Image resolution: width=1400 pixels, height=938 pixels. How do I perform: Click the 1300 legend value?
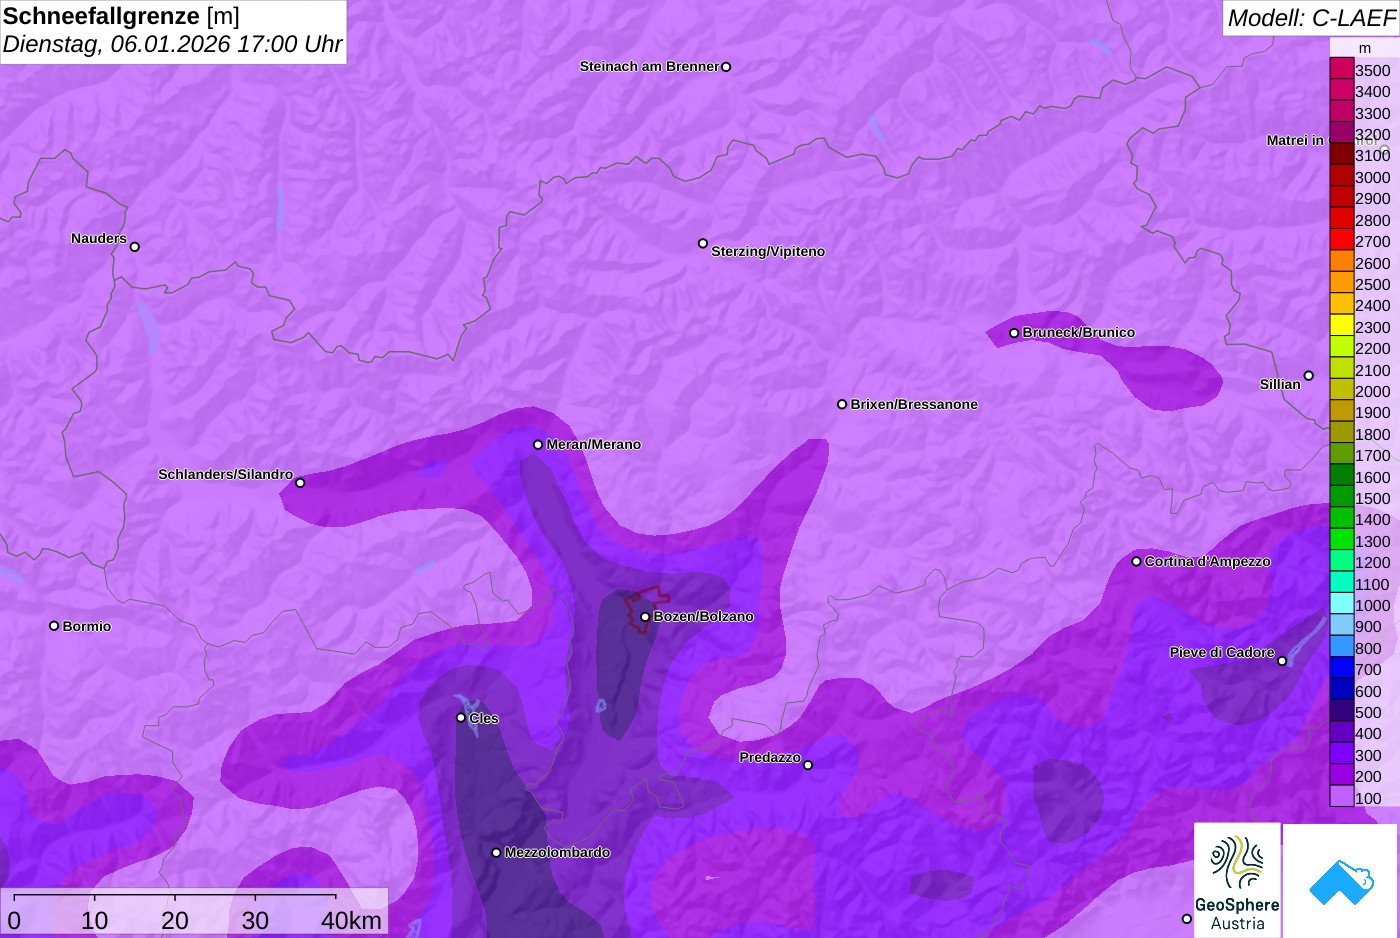click(1373, 541)
